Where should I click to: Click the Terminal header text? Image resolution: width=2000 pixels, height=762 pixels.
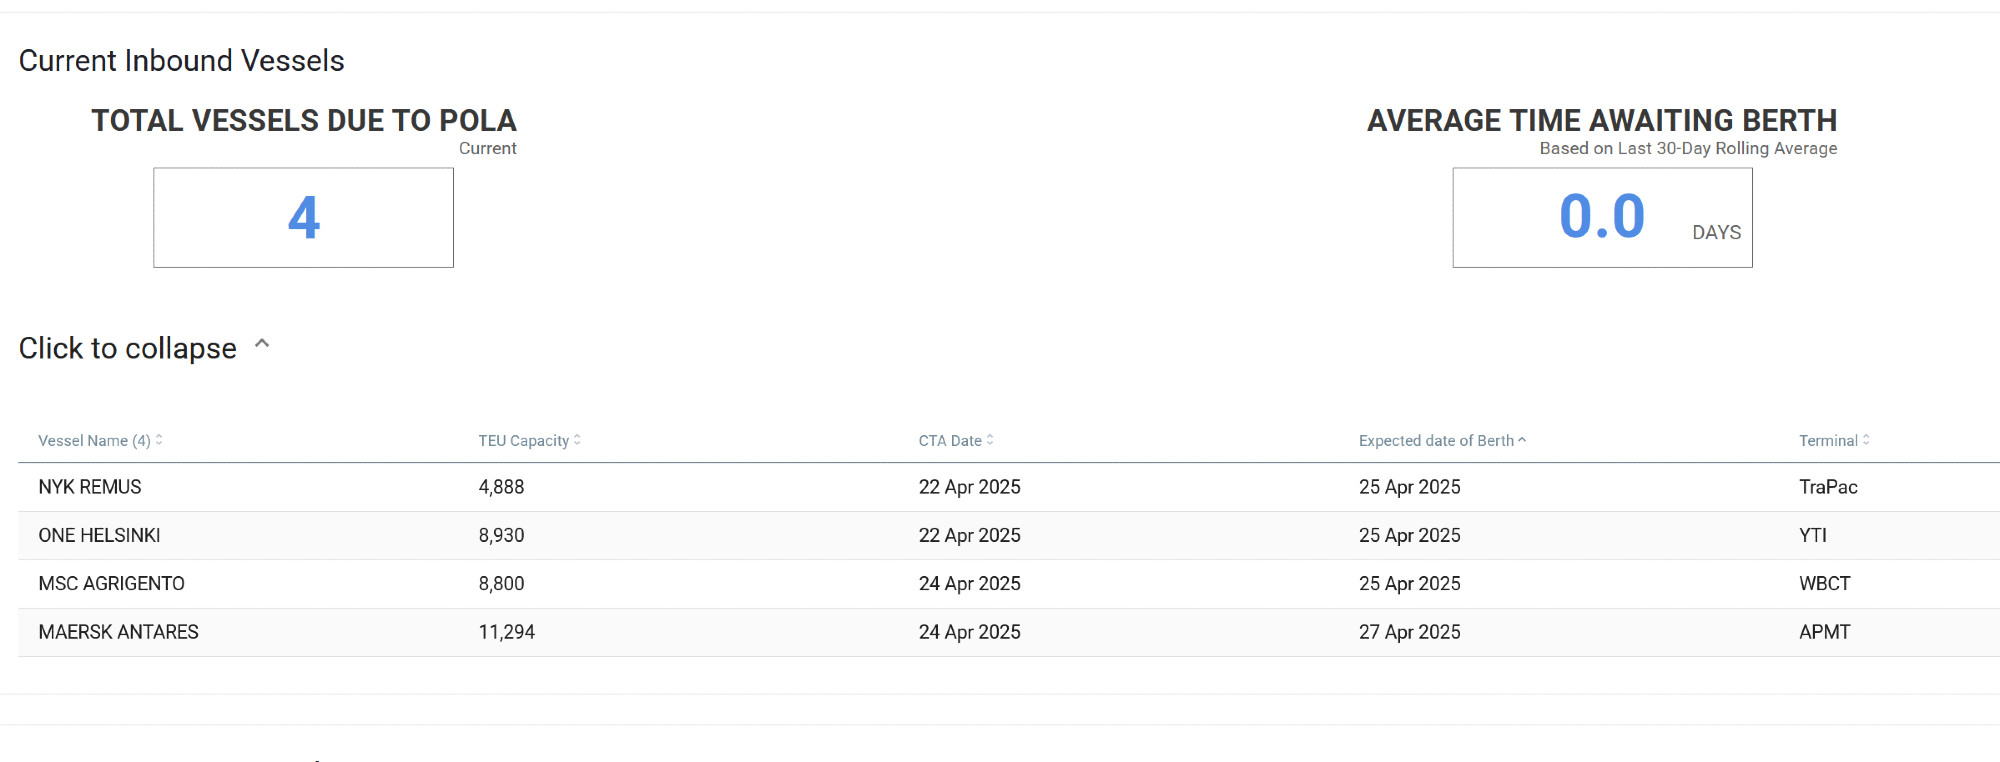pos(1828,441)
